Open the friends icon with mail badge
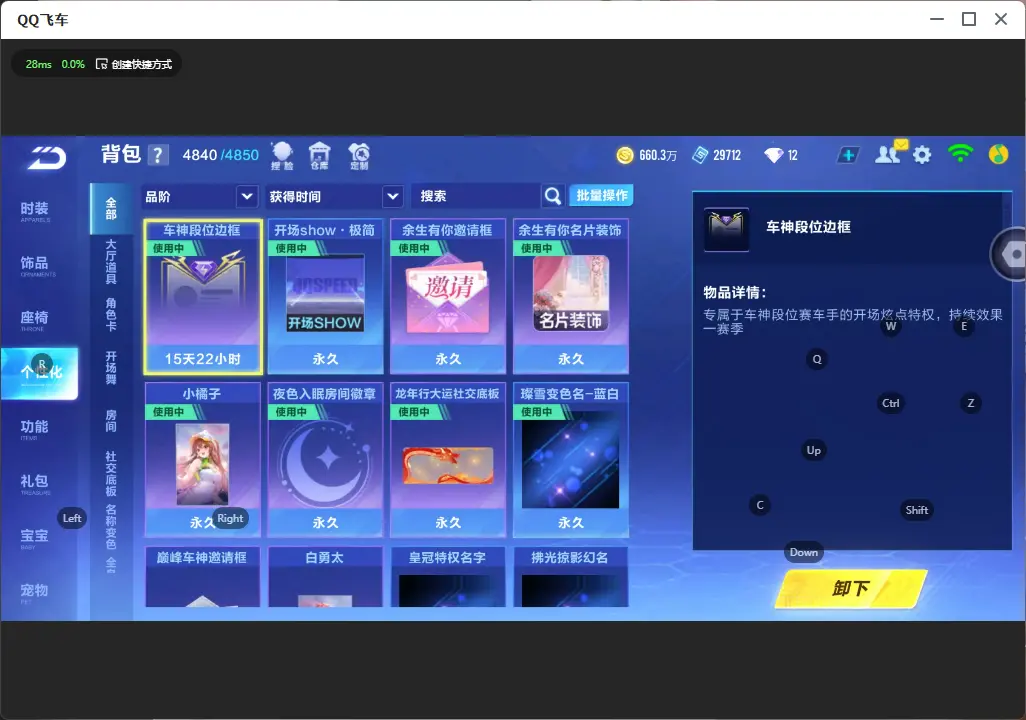This screenshot has width=1026, height=720. 890,153
